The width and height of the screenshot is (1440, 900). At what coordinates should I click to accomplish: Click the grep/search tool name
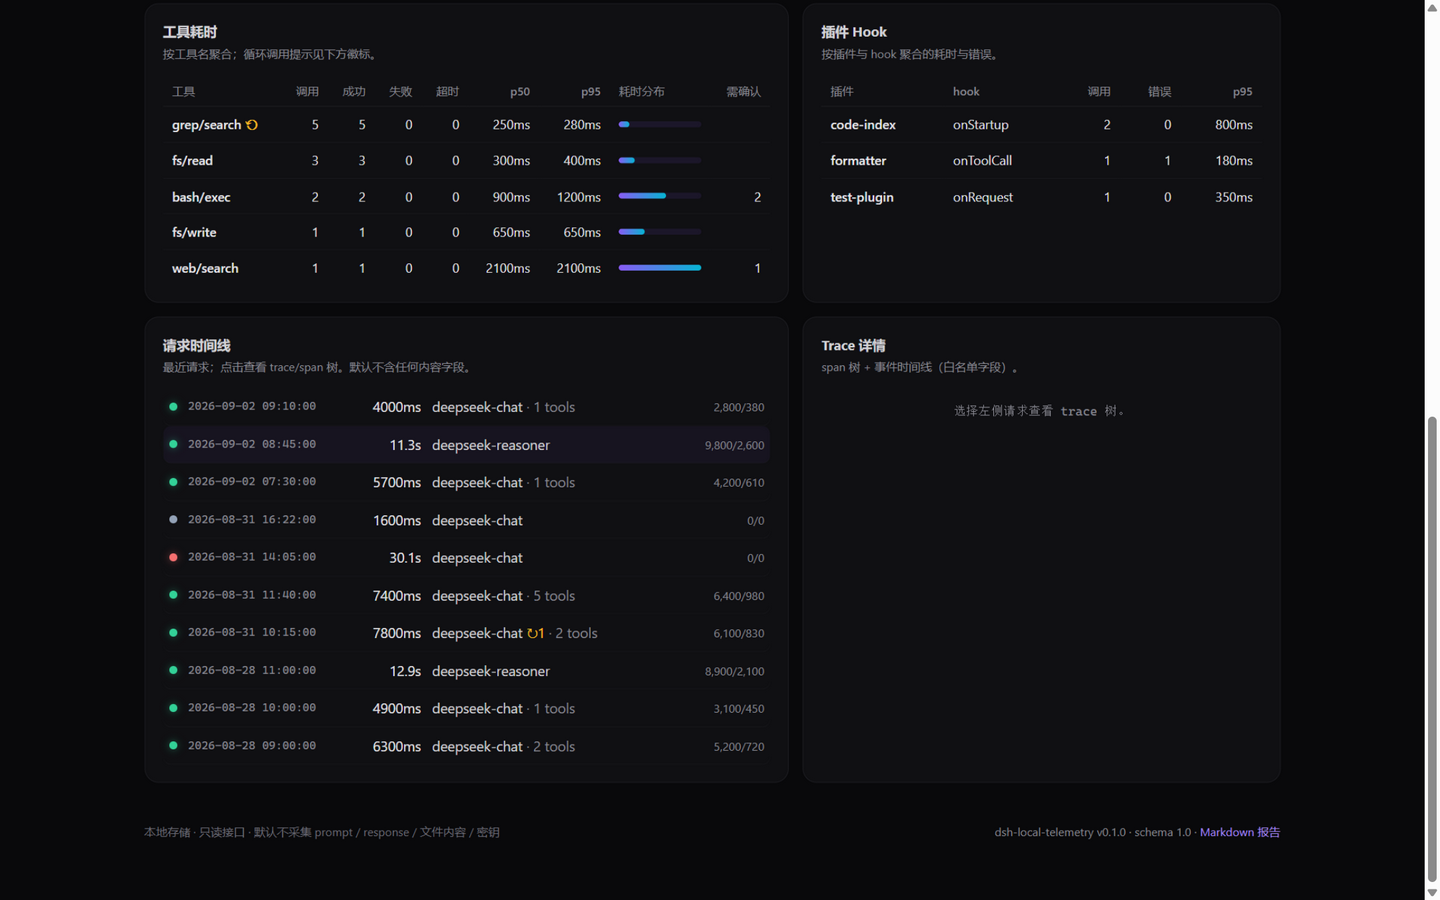tap(206, 125)
